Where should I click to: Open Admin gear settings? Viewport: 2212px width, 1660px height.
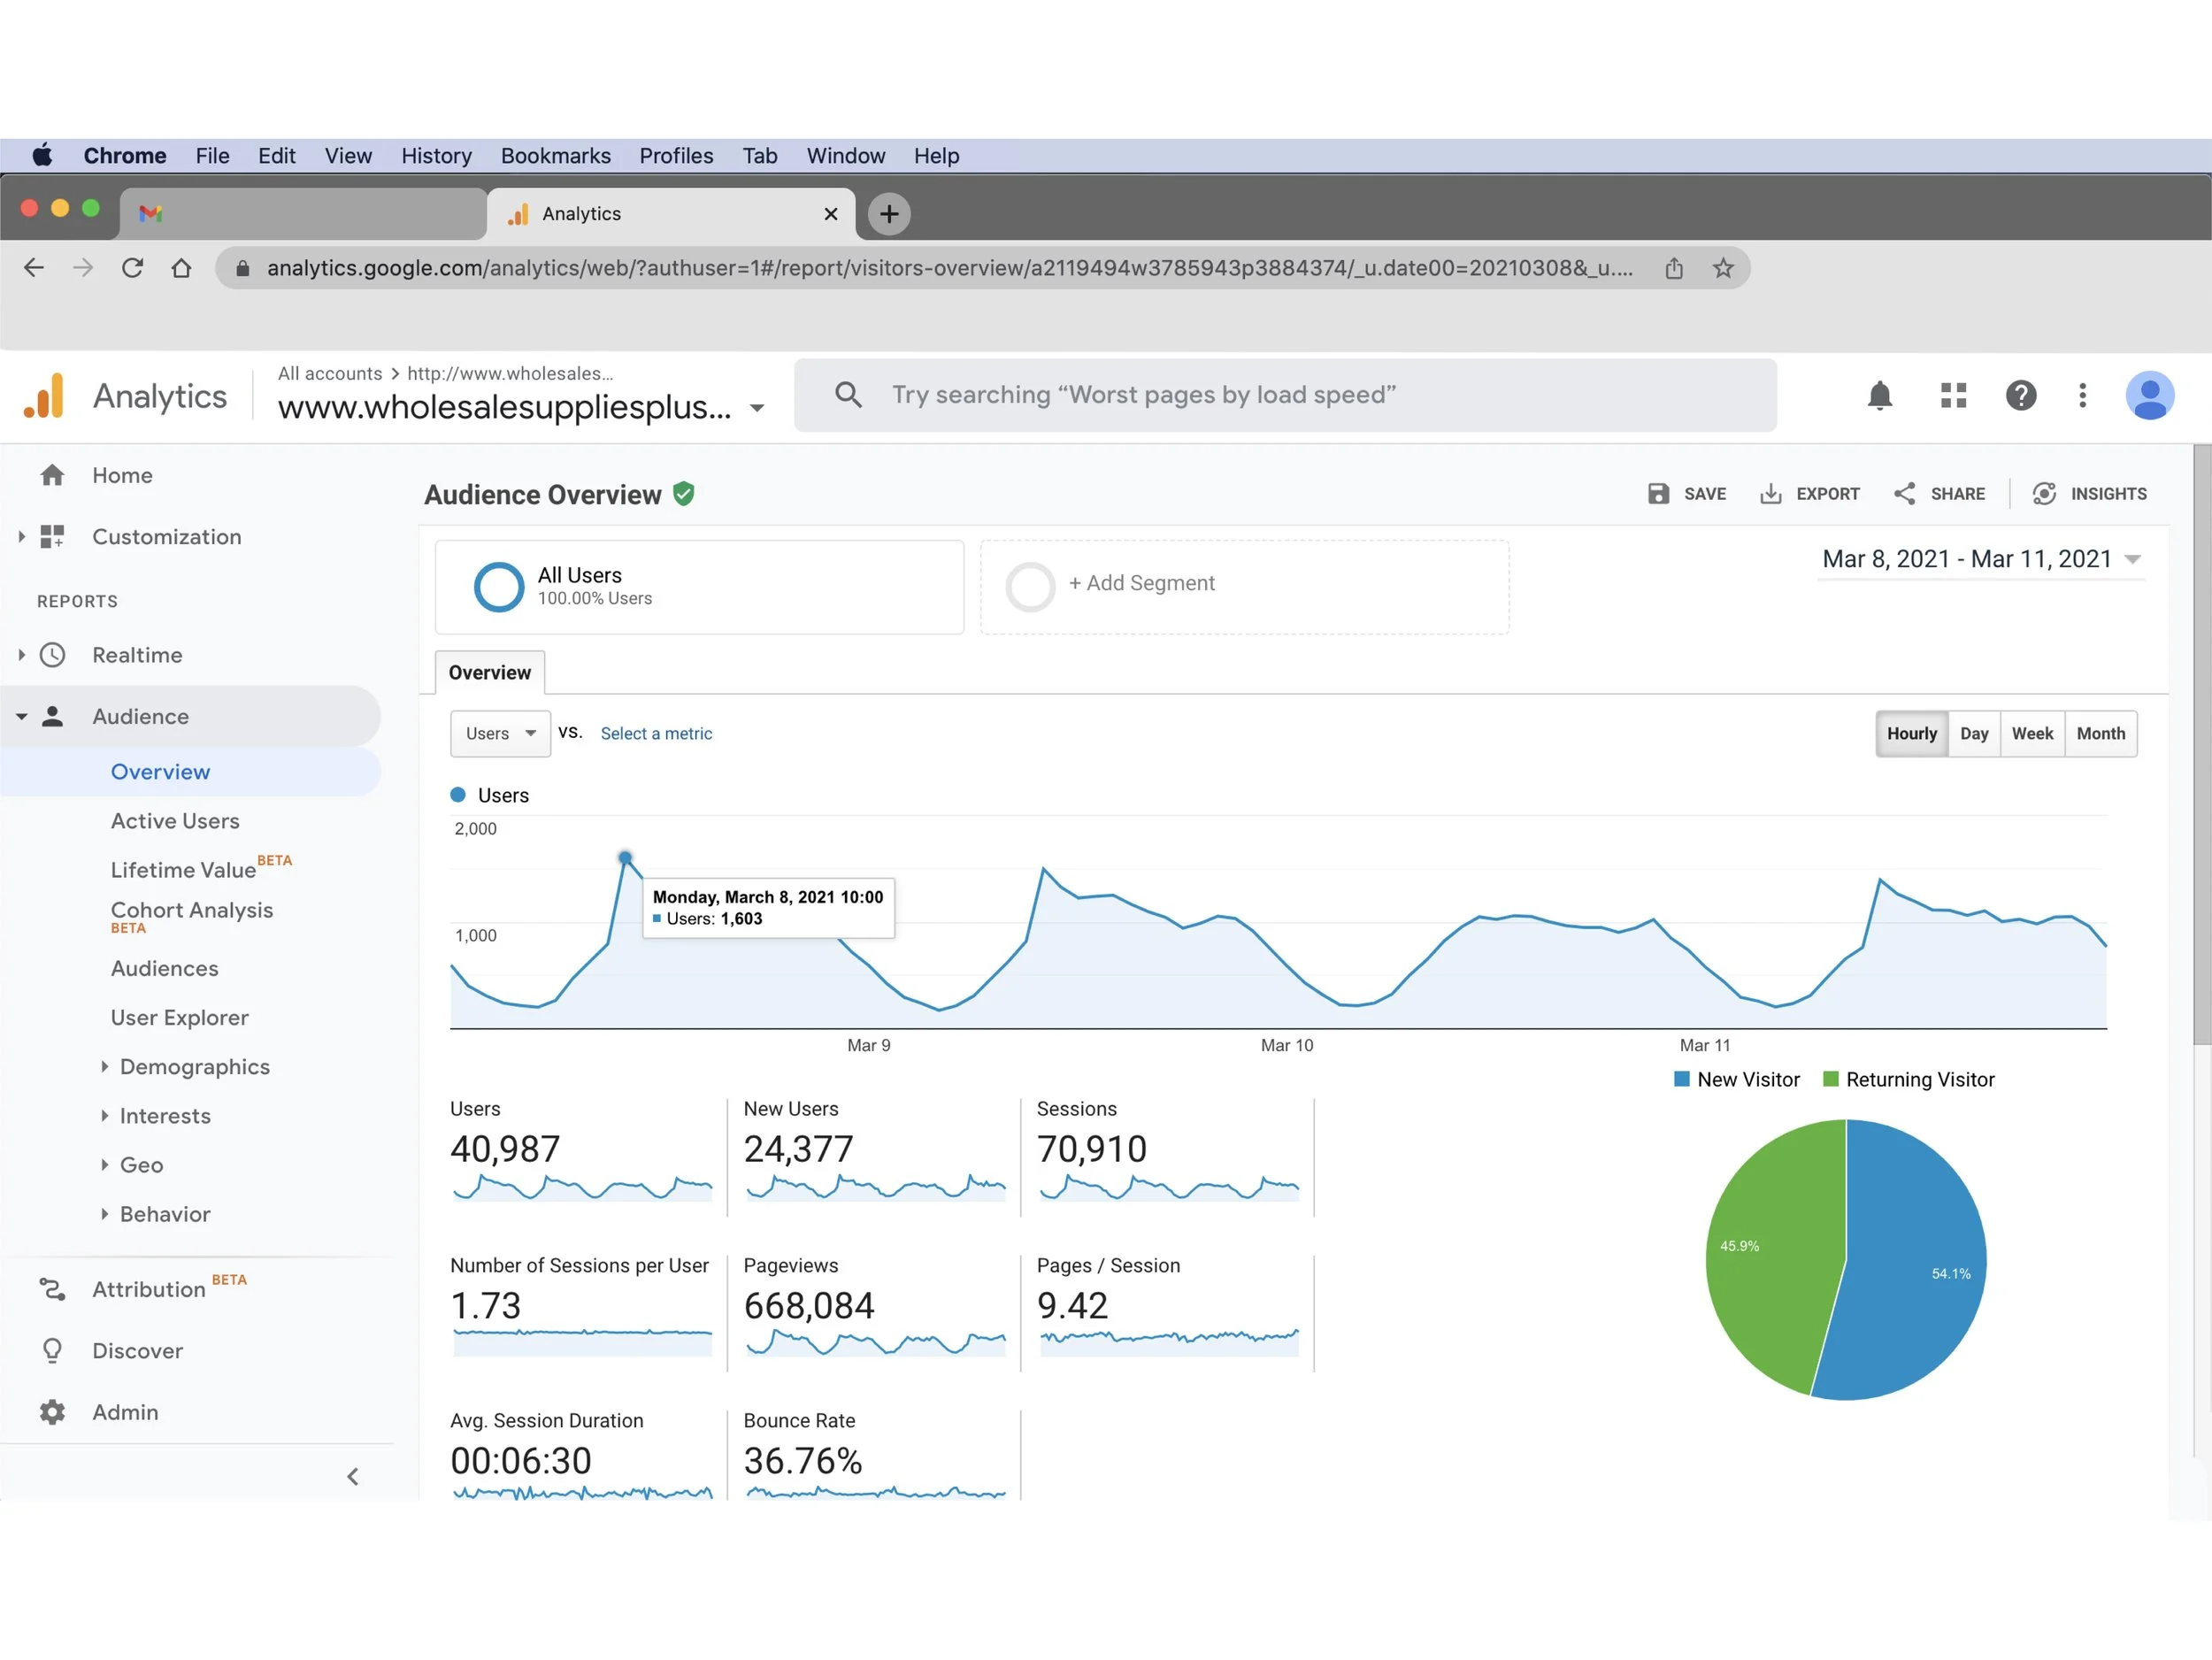52,1412
